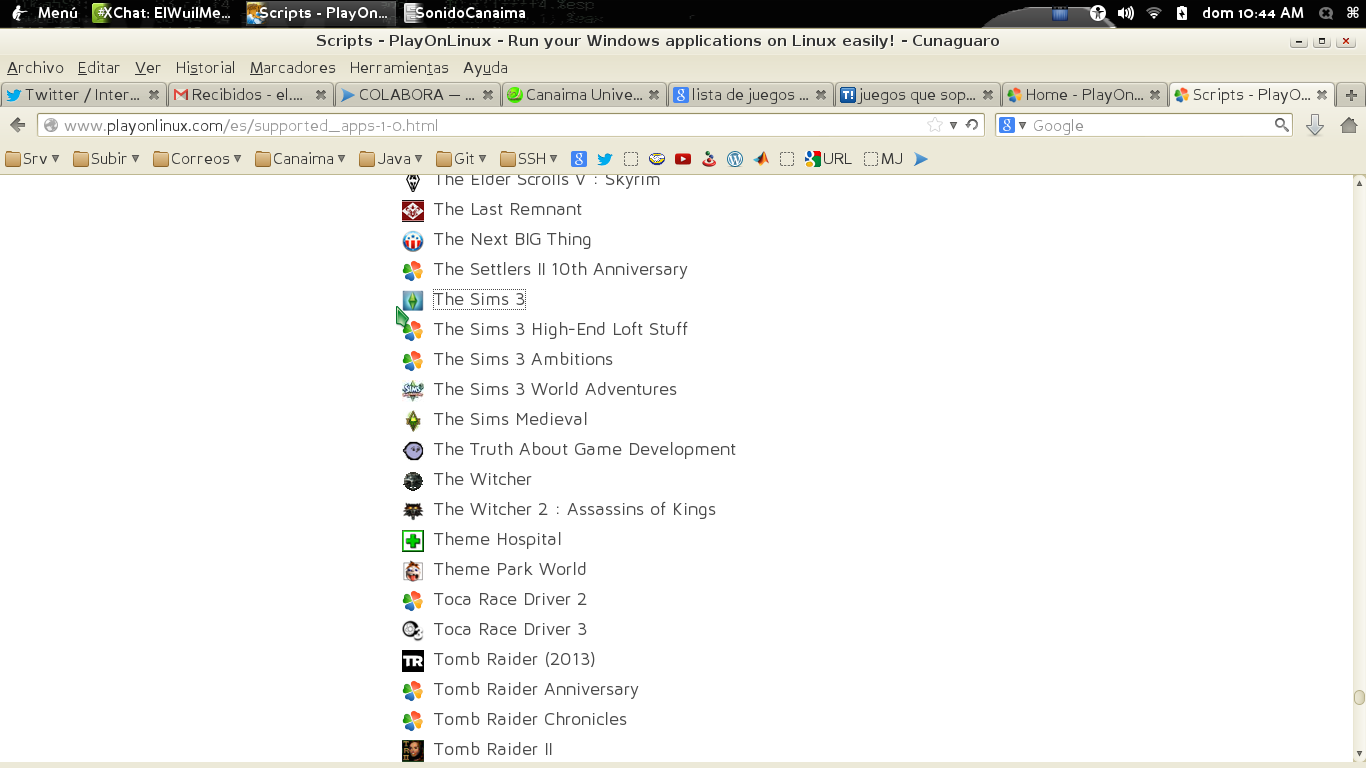Open the YouTube bookmark icon
The height and width of the screenshot is (768, 1366).
tap(683, 159)
